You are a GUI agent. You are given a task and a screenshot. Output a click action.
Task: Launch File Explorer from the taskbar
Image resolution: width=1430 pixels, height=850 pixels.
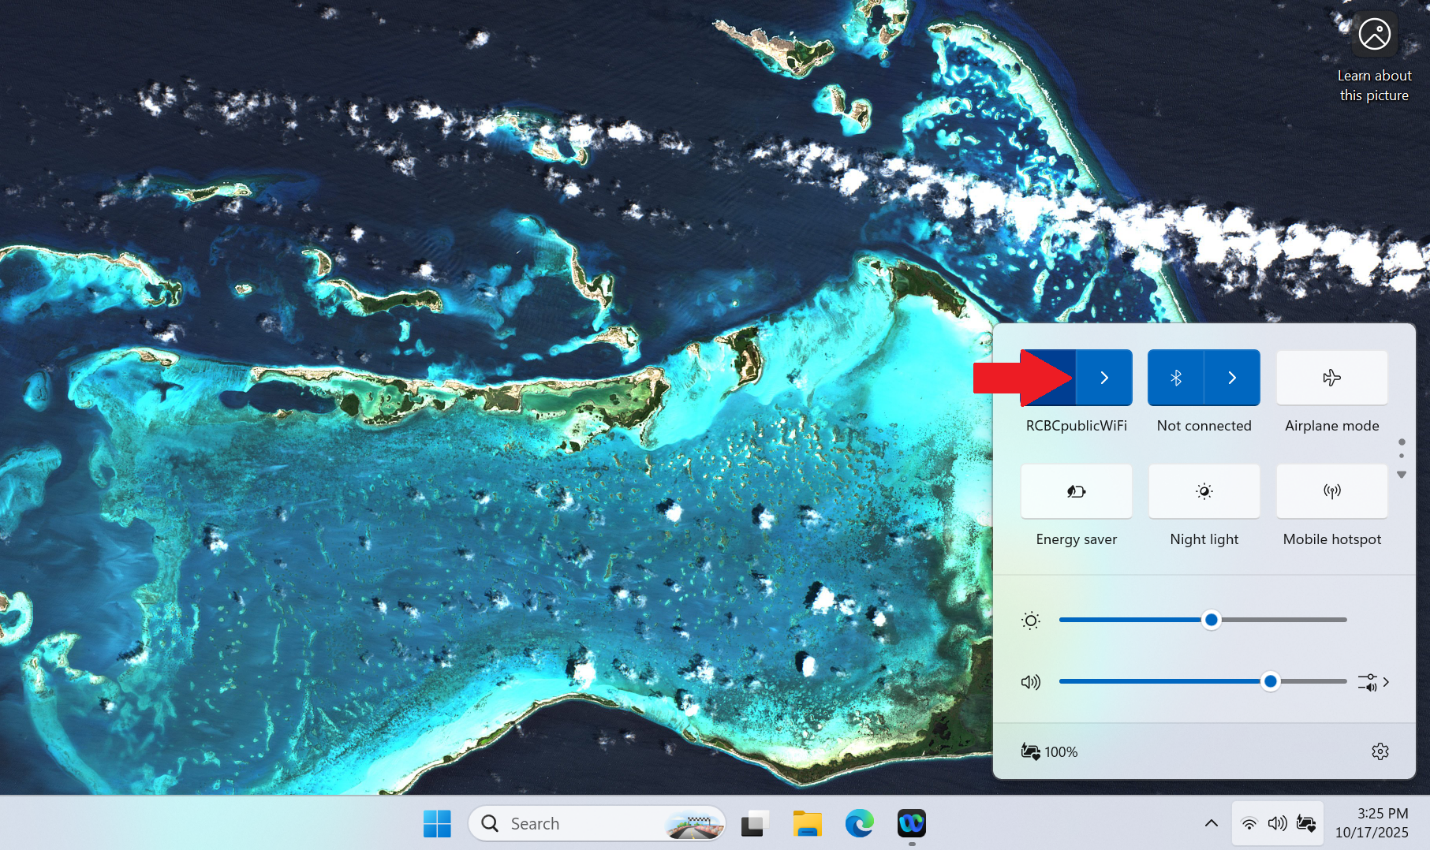807,823
